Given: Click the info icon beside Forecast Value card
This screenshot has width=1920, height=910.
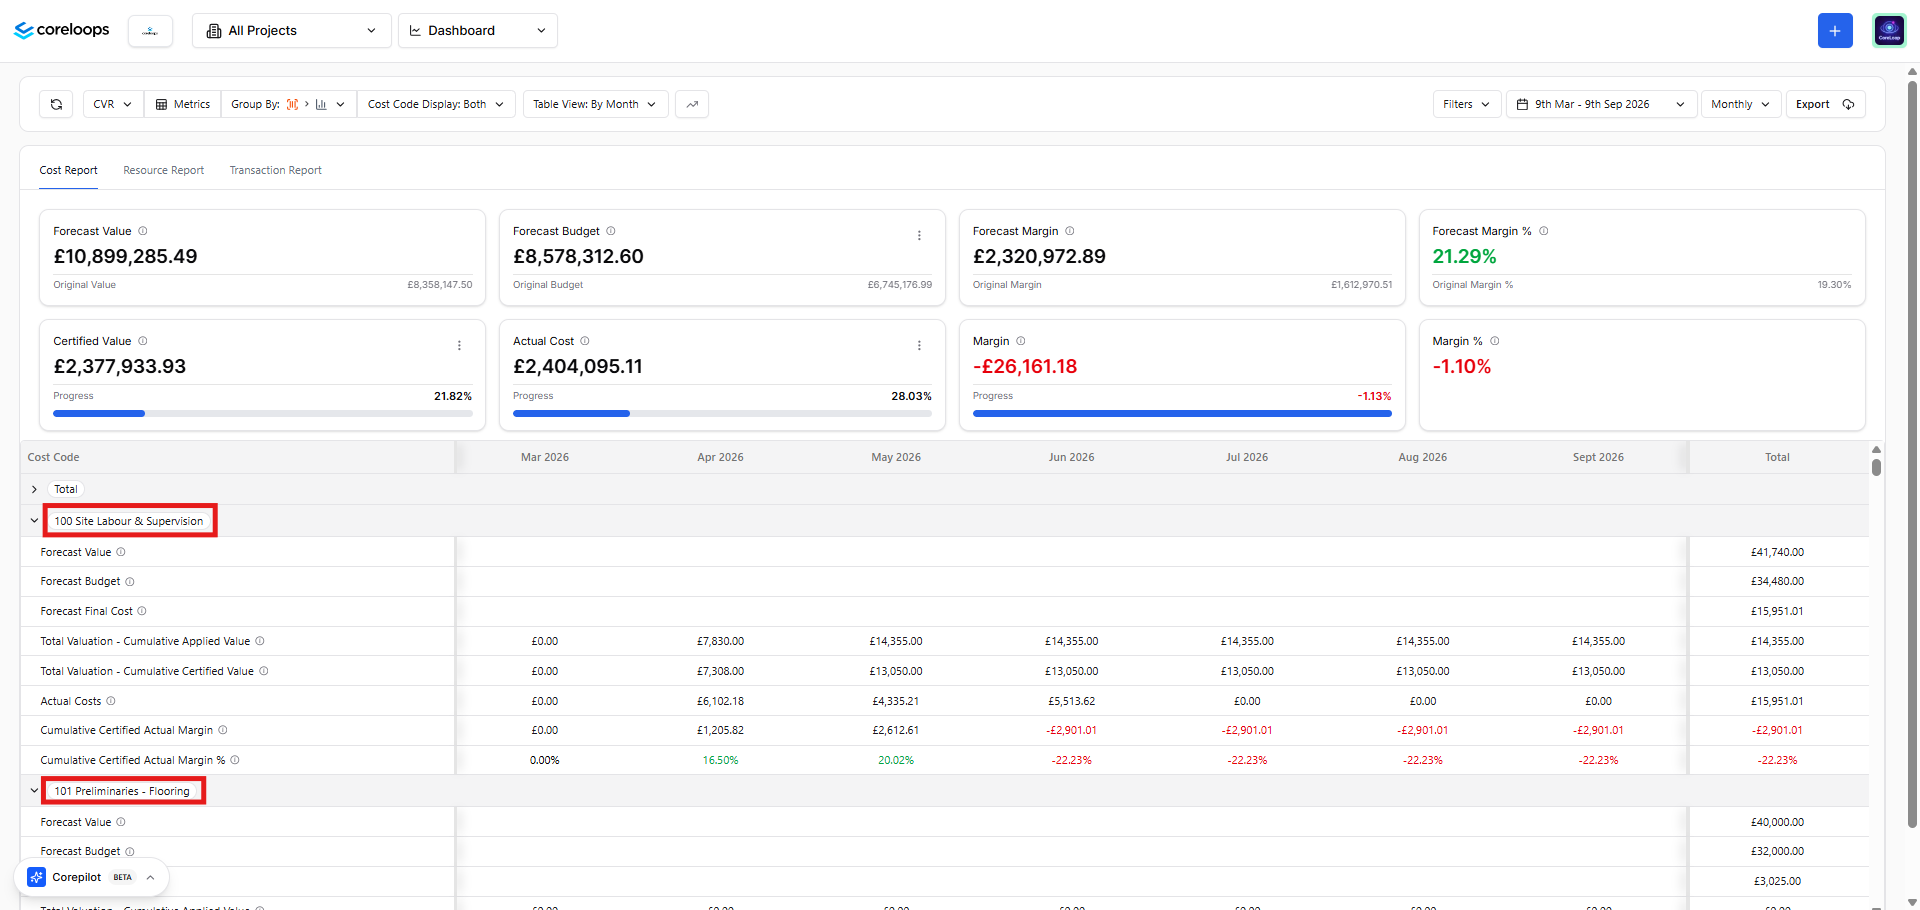Looking at the screenshot, I should coord(143,231).
